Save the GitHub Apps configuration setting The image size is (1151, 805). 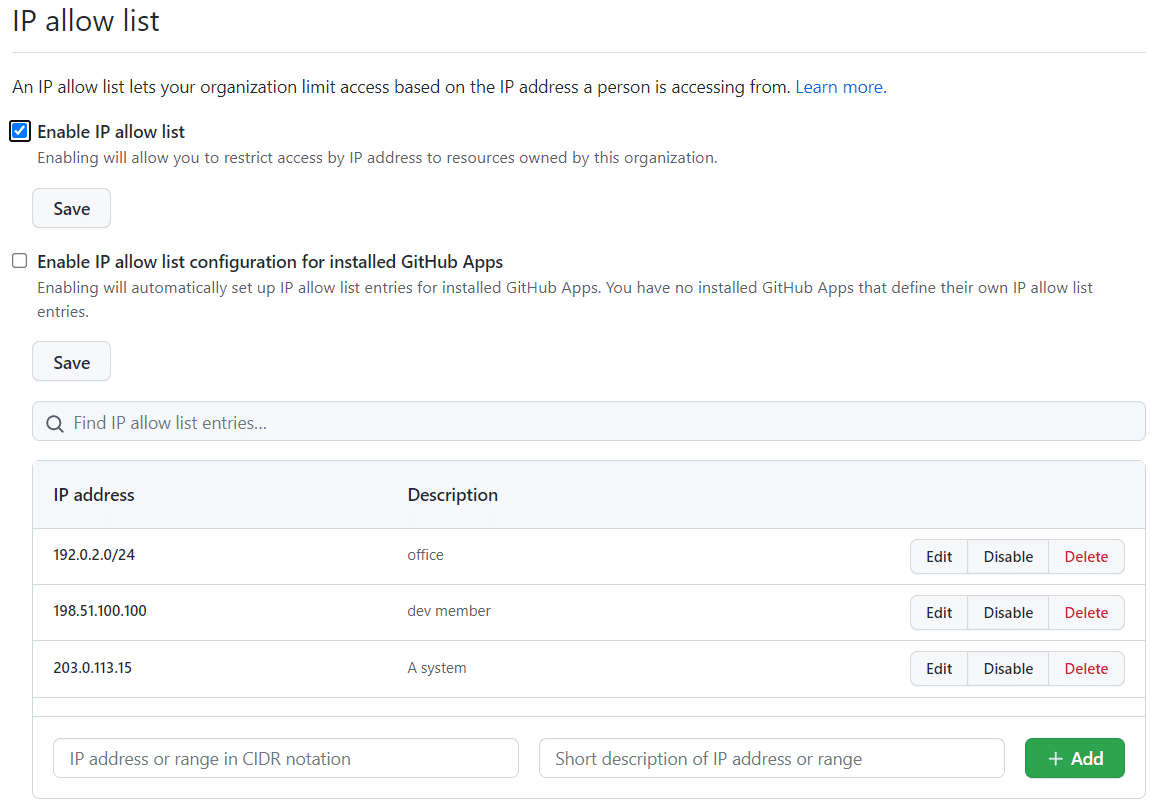click(x=70, y=361)
